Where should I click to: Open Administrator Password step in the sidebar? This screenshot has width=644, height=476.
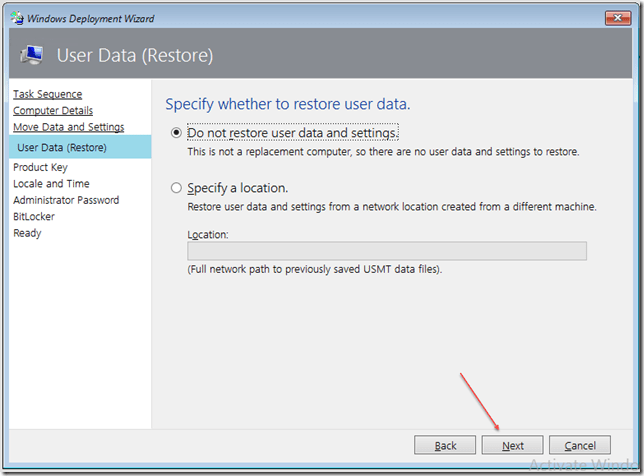pos(66,200)
